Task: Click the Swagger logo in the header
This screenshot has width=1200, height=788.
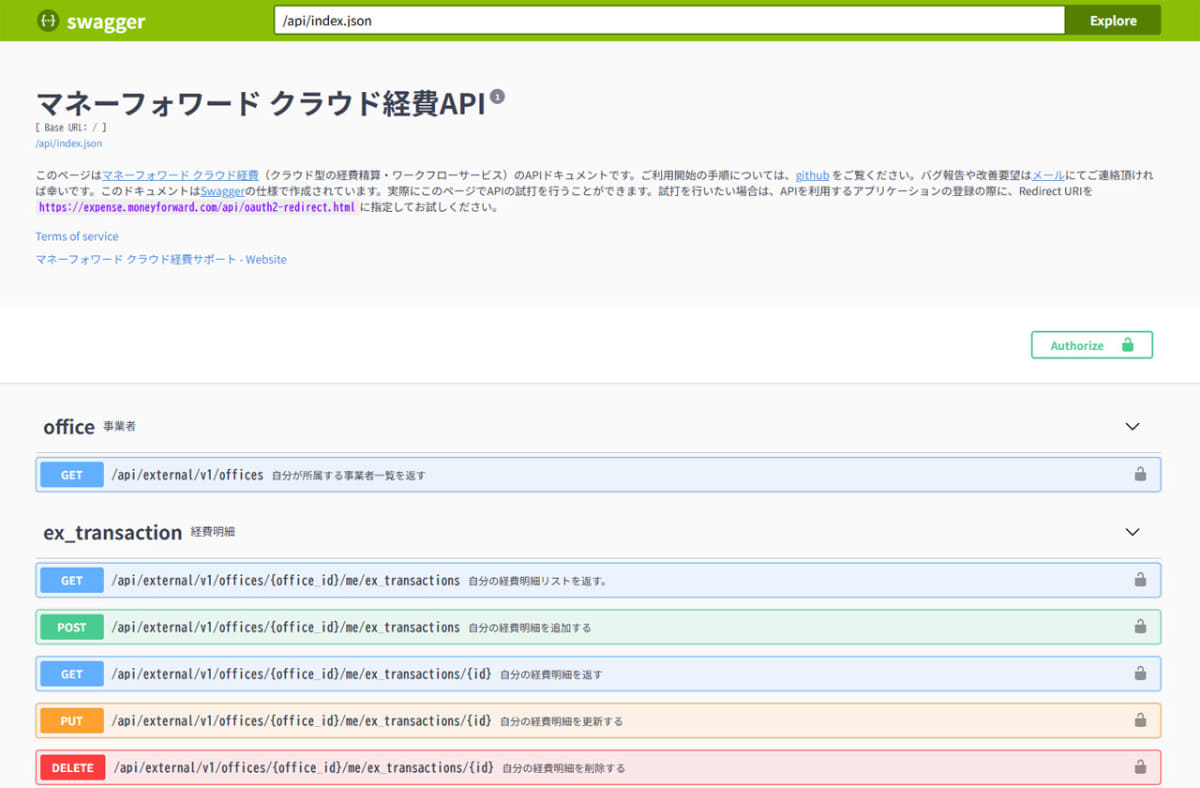Action: coord(90,20)
